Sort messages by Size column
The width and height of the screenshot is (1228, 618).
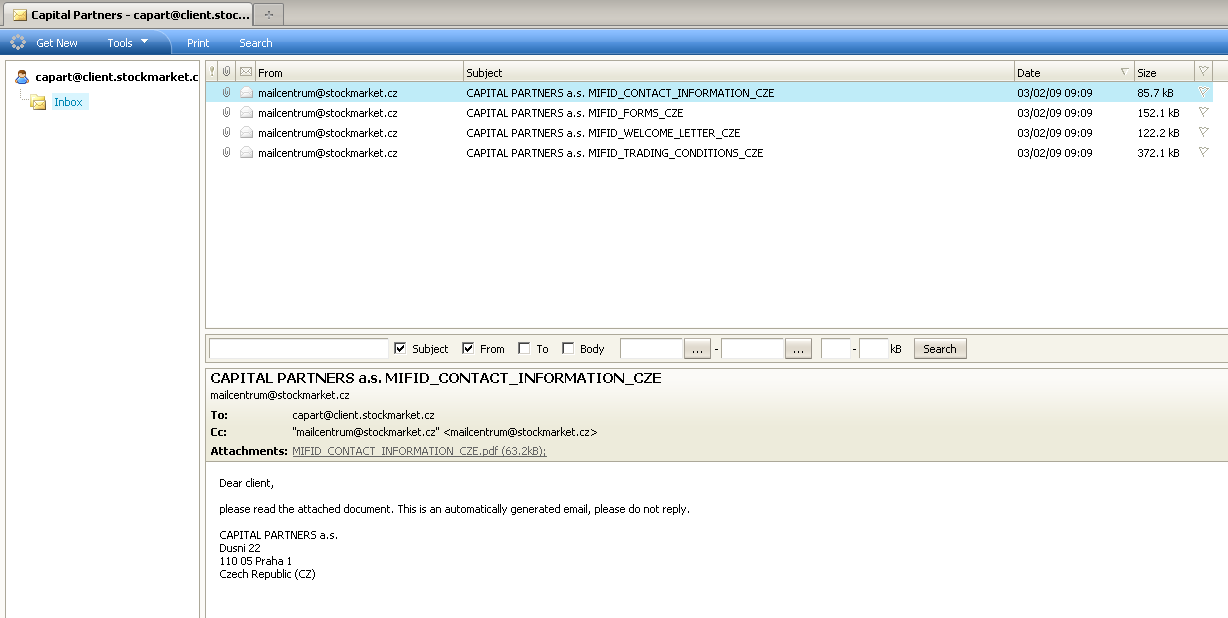tap(1164, 72)
